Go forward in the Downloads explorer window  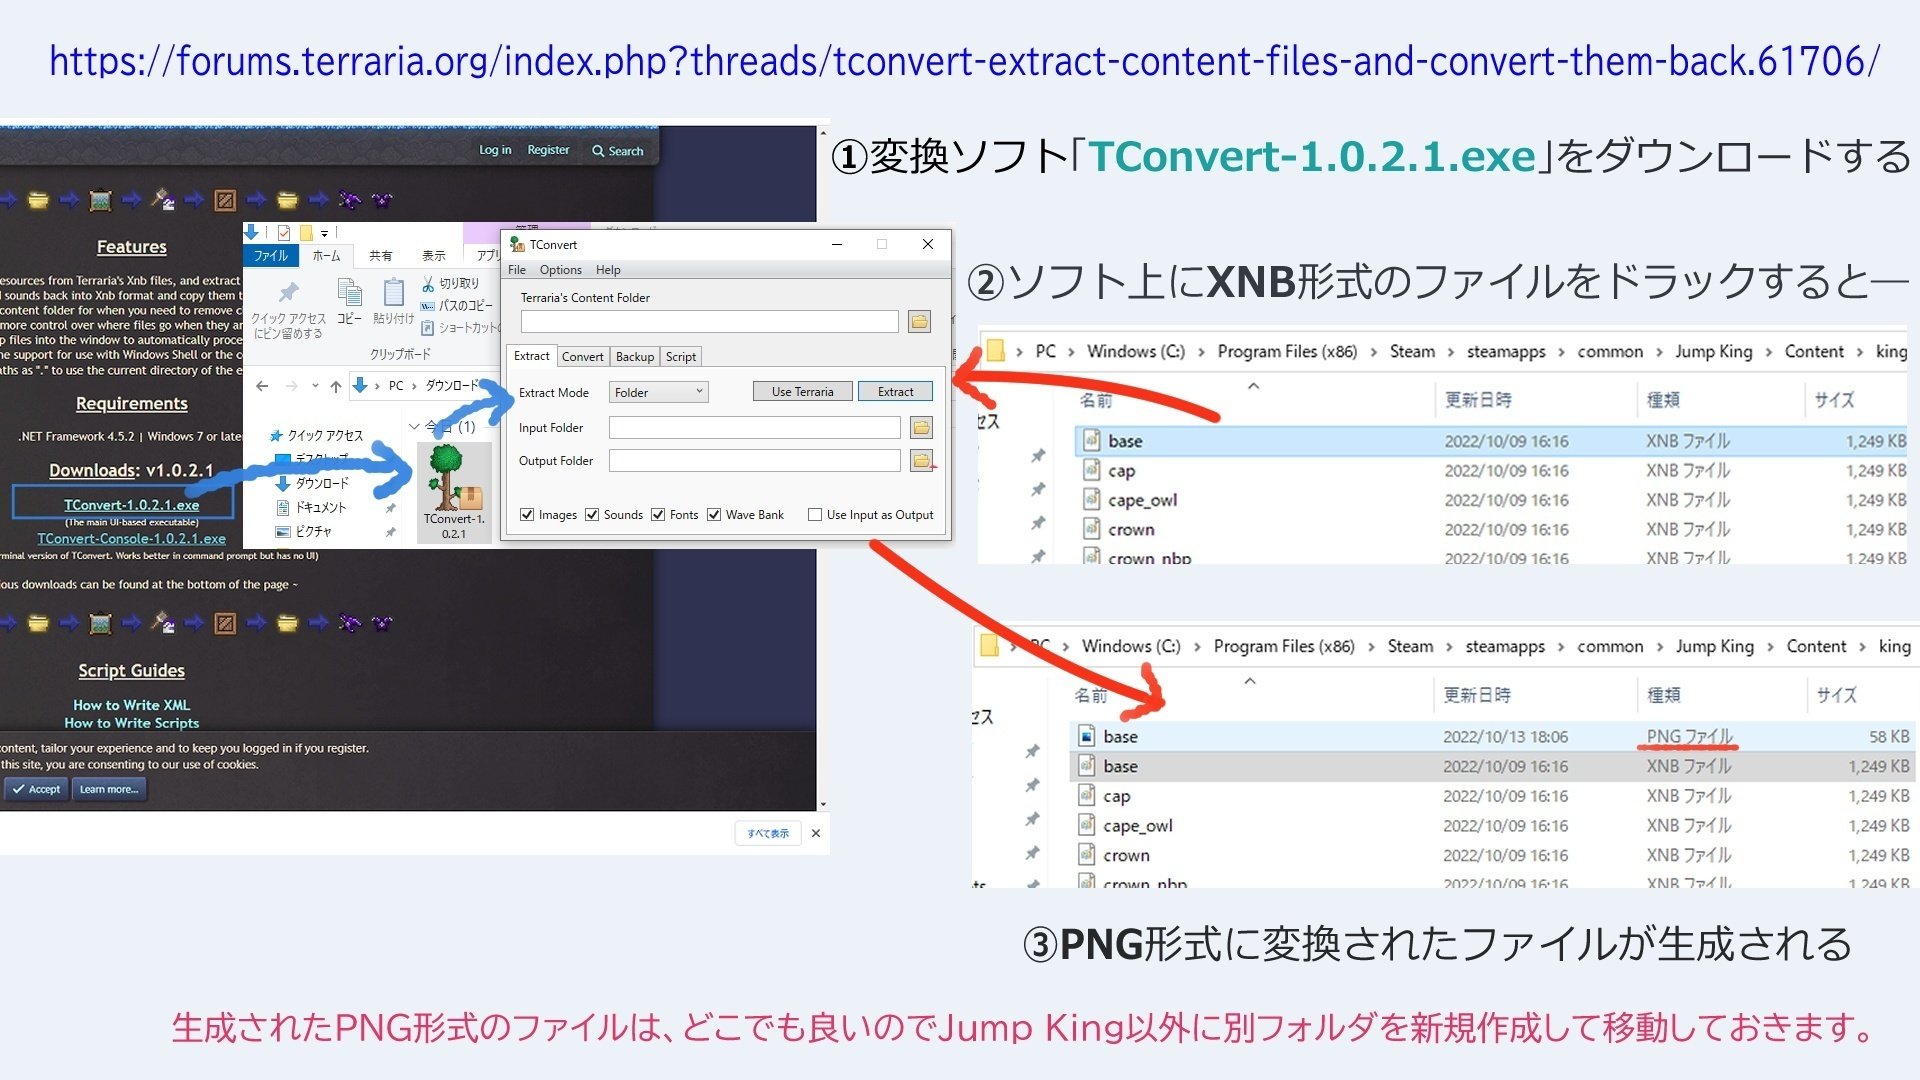pos(291,386)
